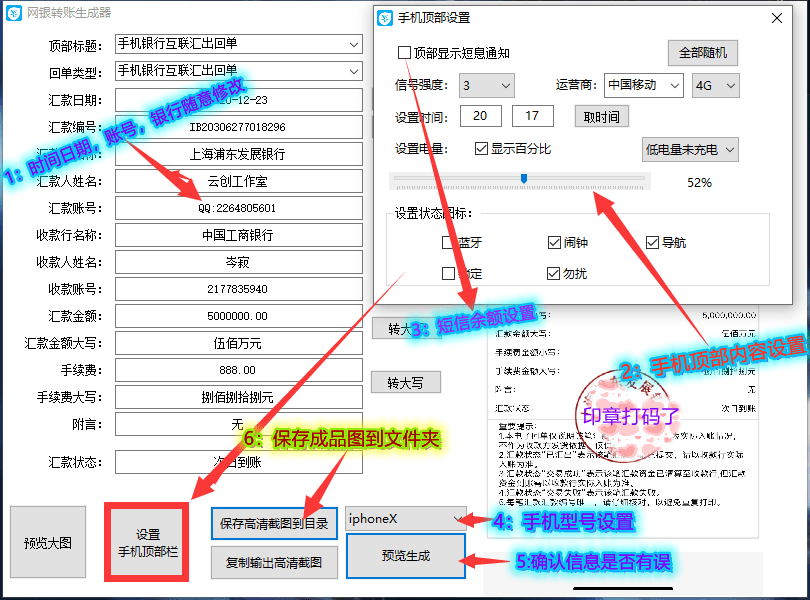
Task: Click the 汇款编号 input field
Action: point(239,127)
